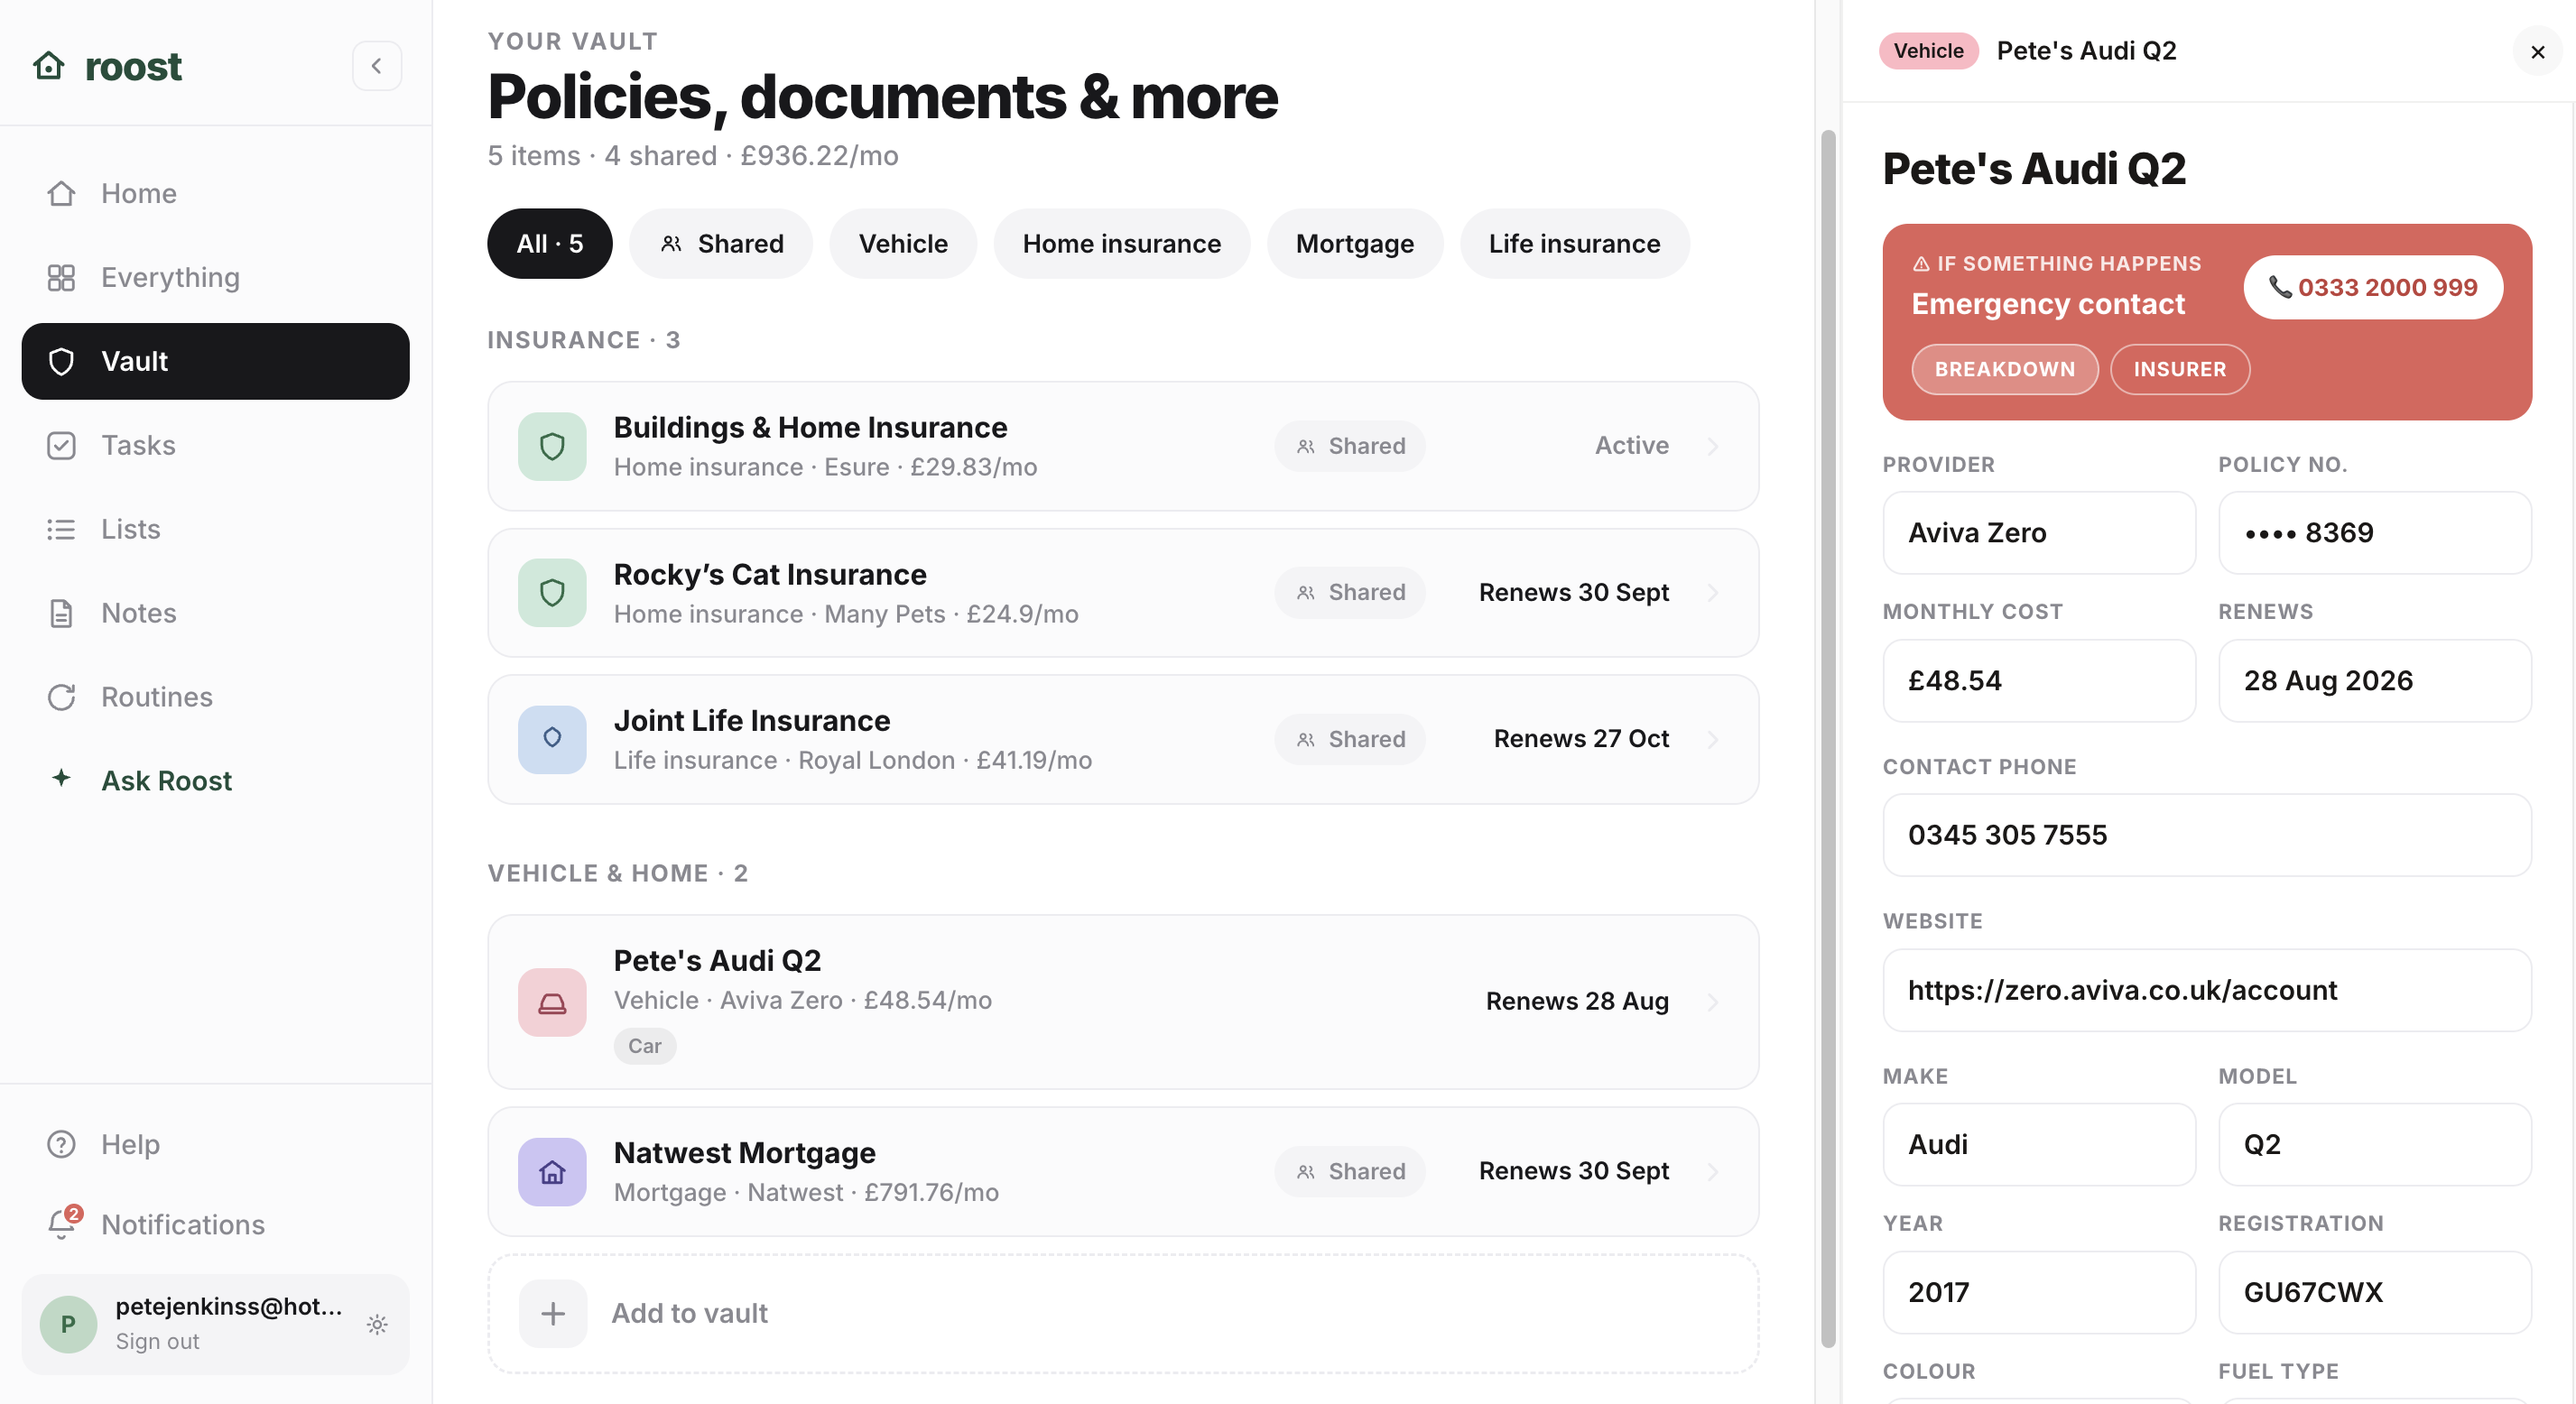Expand Natwest Mortgage row chevron
2576x1404 pixels.
coord(1712,1171)
